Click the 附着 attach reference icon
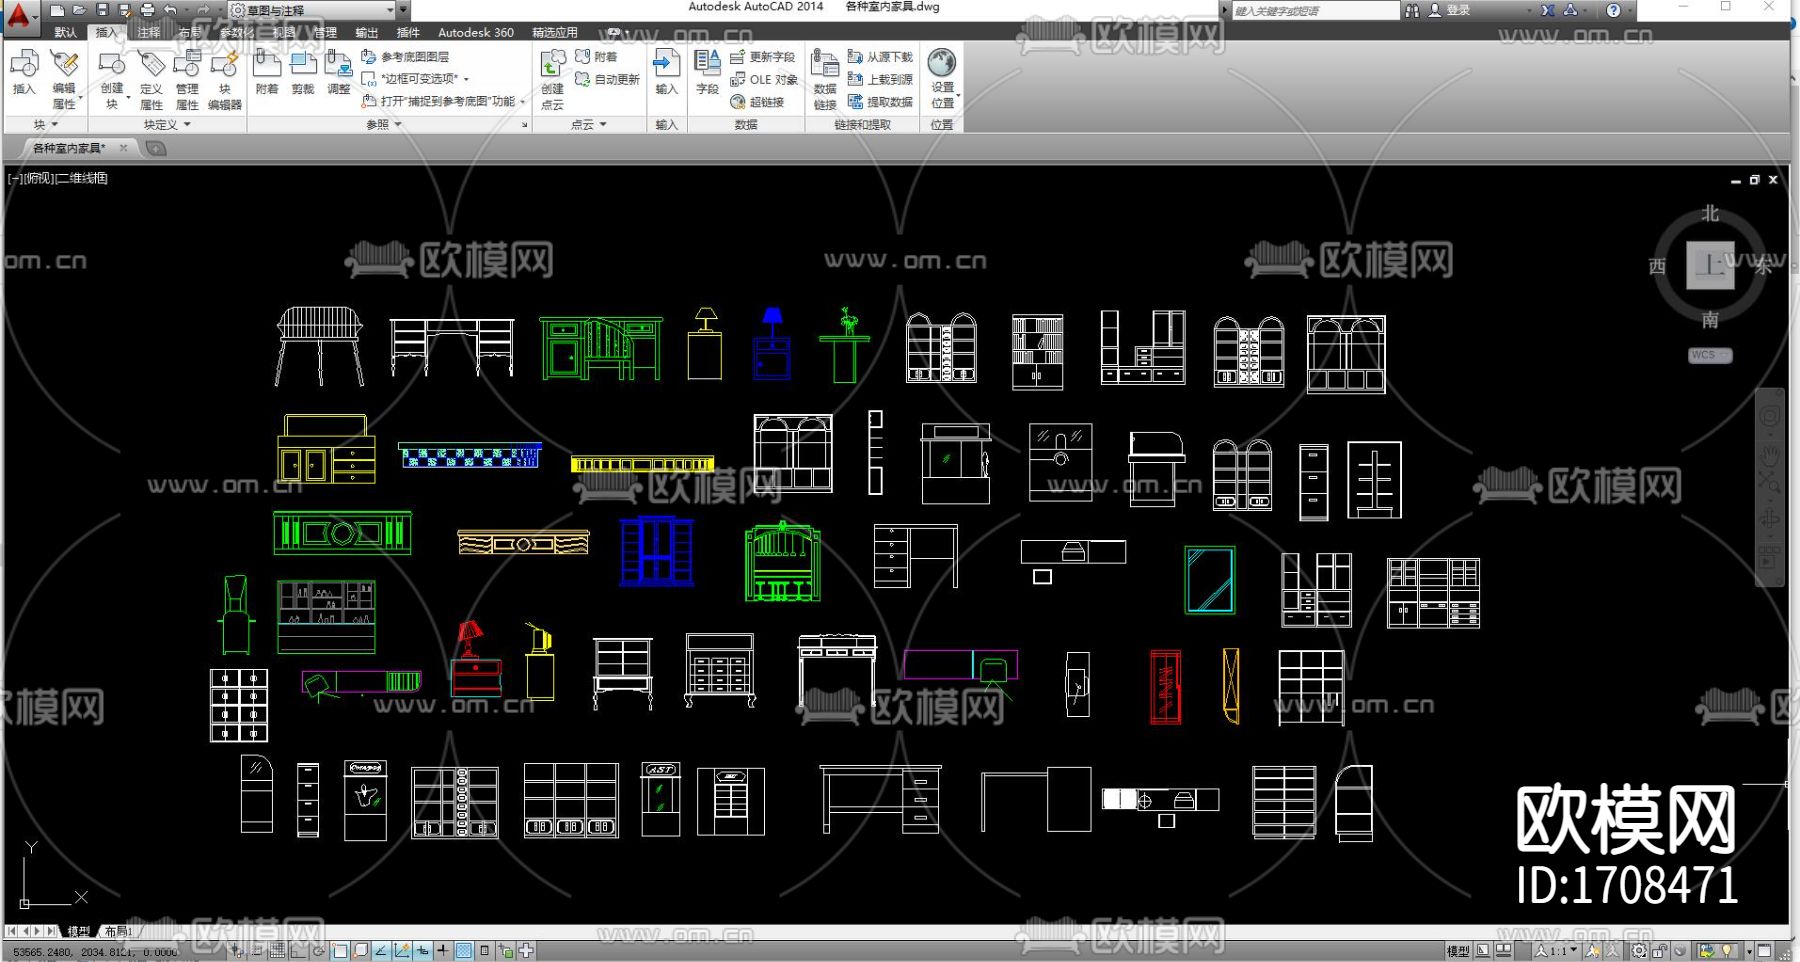Screen dimensions: 1800x962 266,72
